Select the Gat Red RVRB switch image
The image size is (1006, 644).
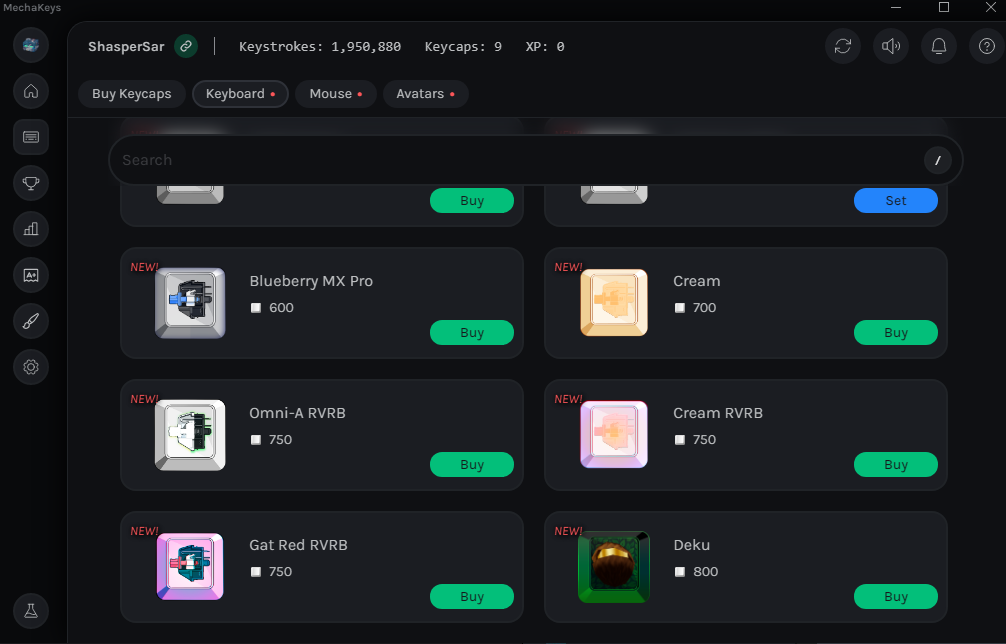pyautogui.click(x=190, y=567)
